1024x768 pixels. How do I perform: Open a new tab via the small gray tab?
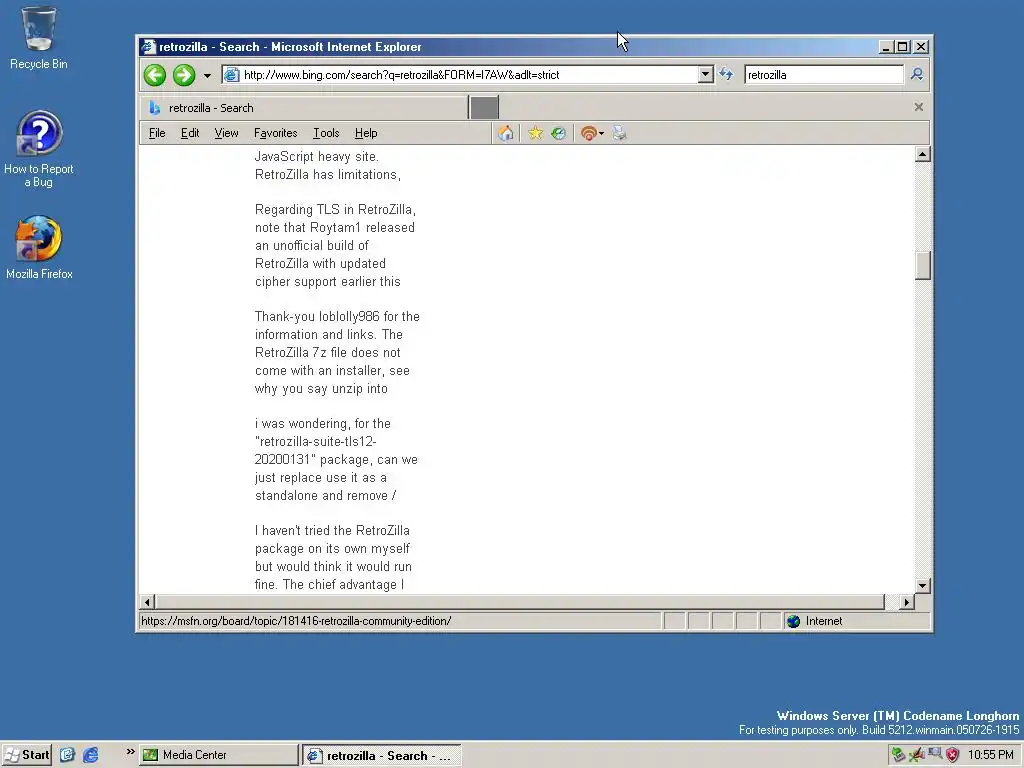coord(484,107)
